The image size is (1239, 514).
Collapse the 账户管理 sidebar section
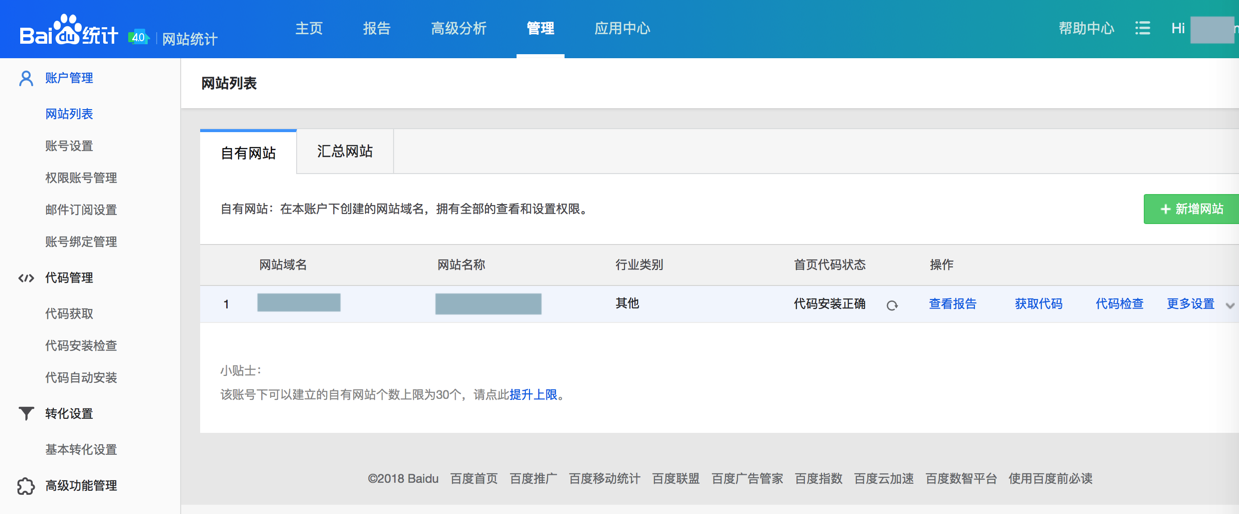click(x=69, y=78)
